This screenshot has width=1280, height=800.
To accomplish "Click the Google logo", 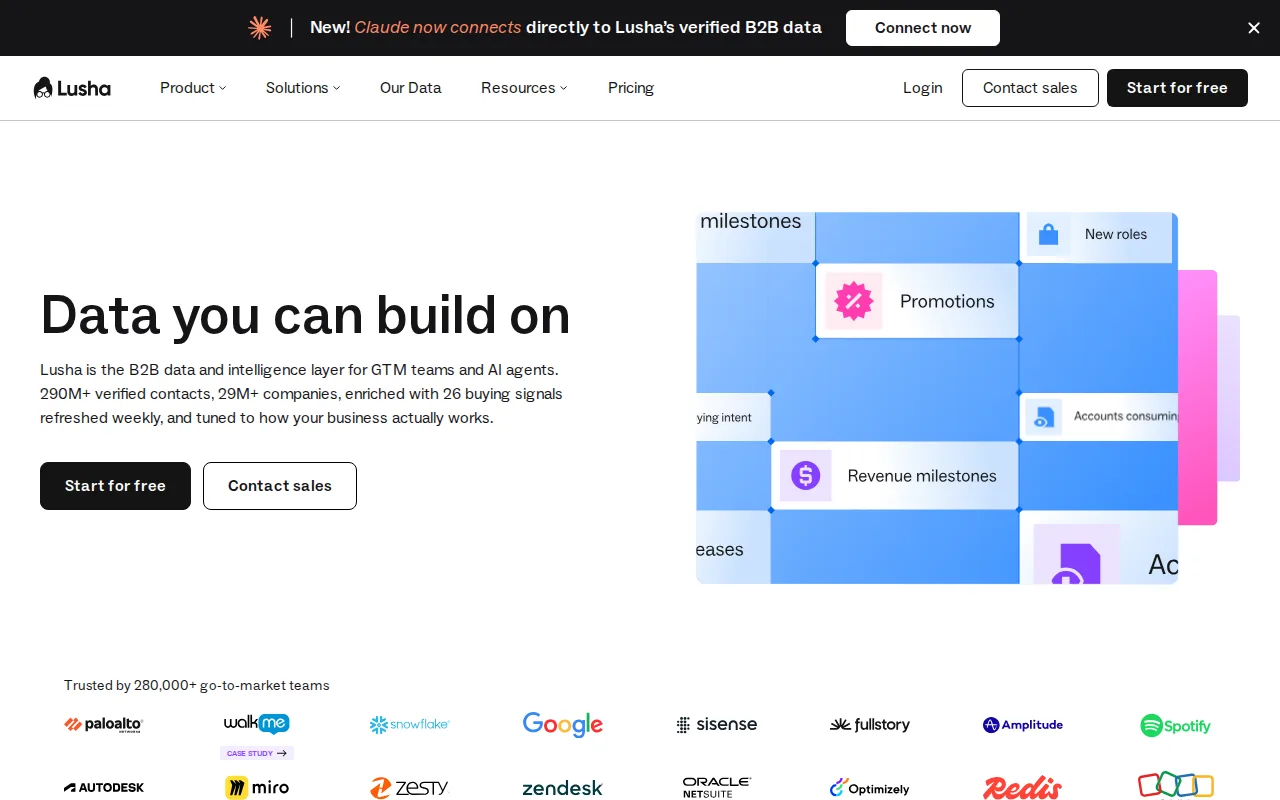I will tap(563, 725).
